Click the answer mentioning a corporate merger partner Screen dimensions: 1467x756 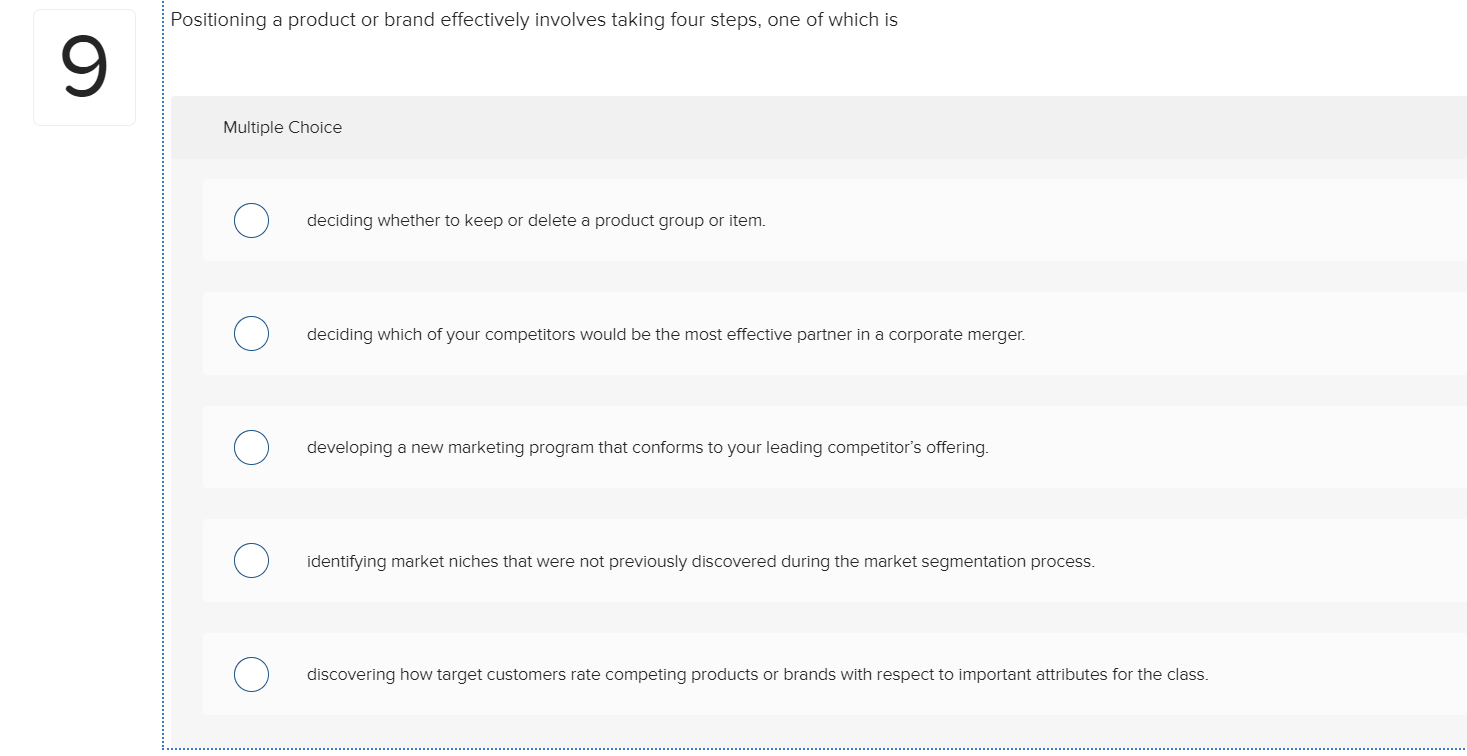[x=665, y=334]
